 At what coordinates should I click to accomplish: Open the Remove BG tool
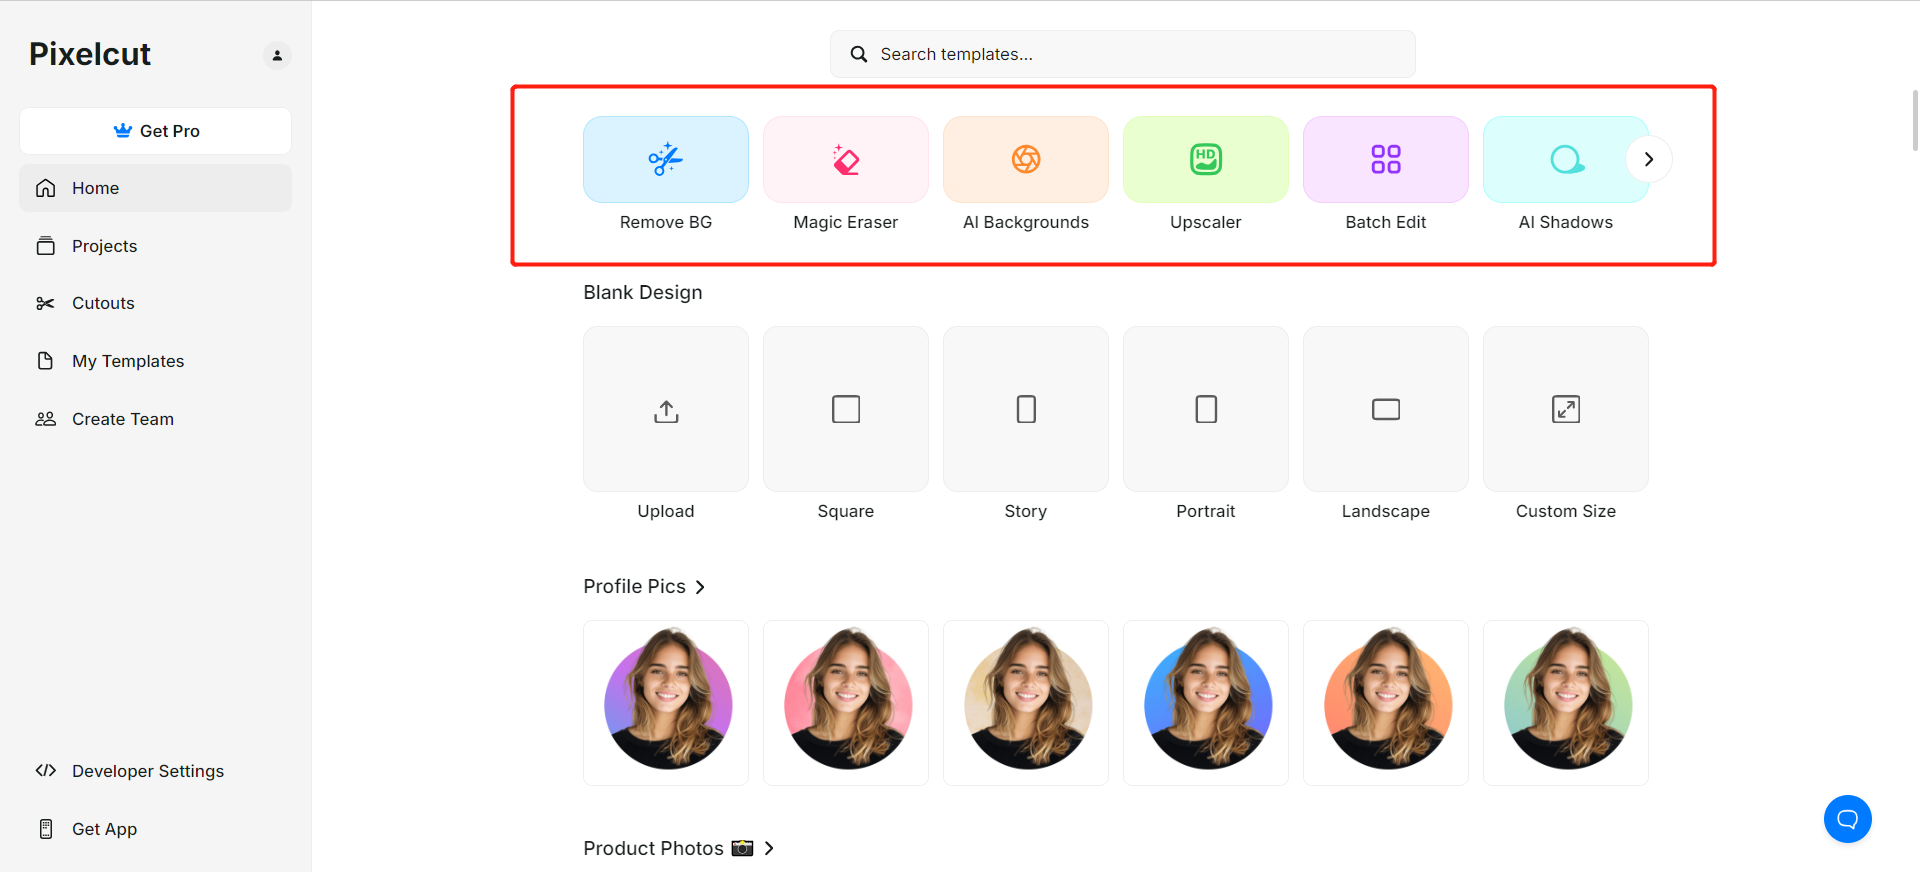(666, 159)
